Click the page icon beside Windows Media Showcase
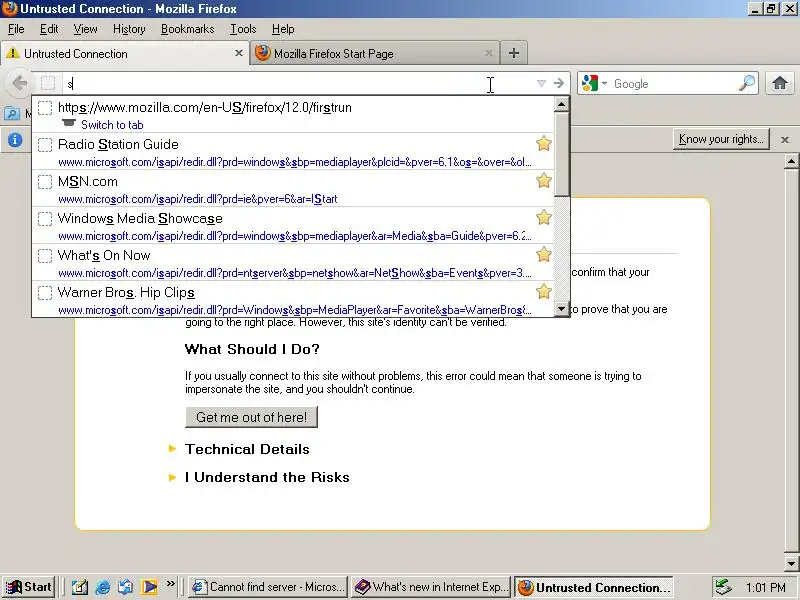This screenshot has height=600, width=800. (45, 219)
